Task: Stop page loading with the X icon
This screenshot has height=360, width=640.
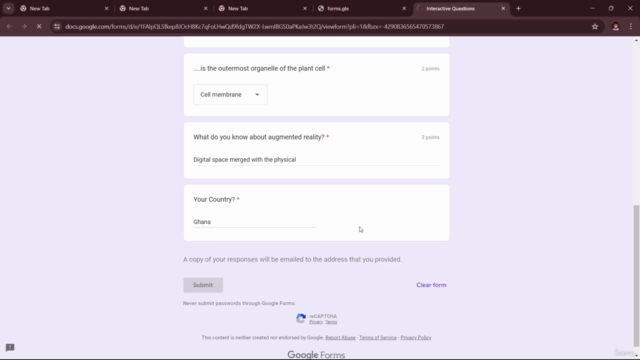Action: [x=39, y=27]
